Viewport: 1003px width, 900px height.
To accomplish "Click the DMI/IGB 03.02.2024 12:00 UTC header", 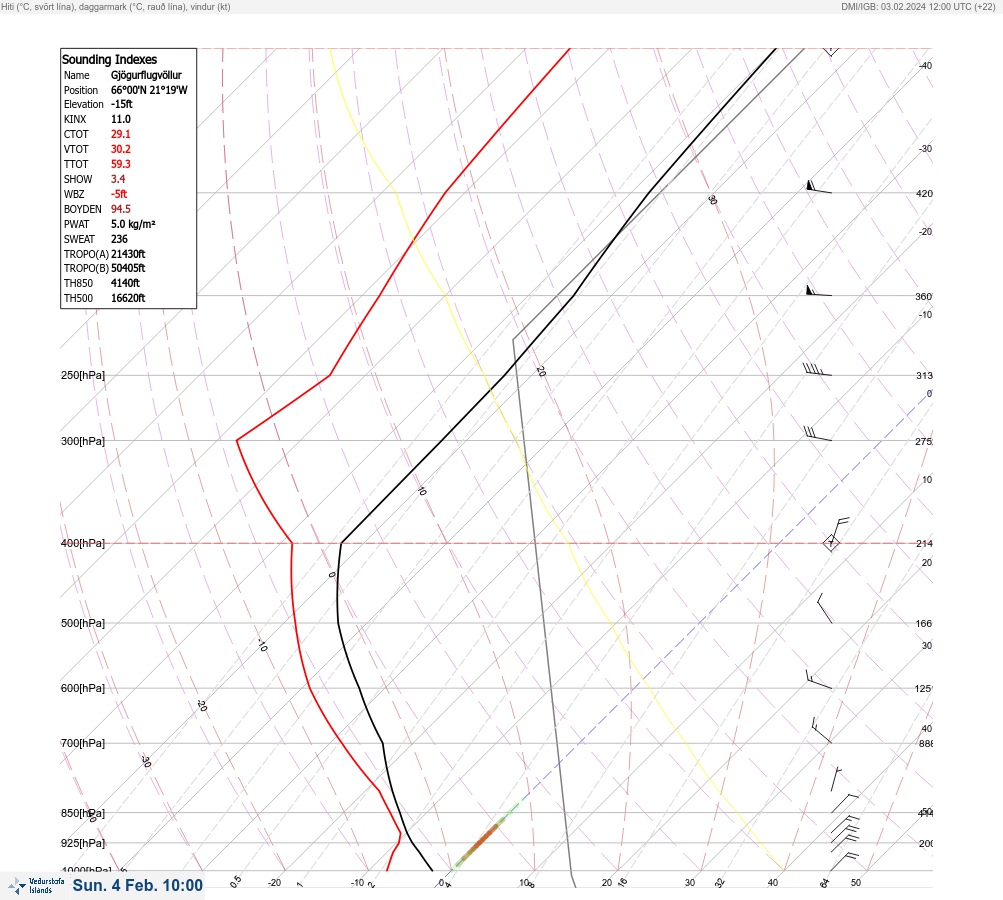I will click(919, 6).
